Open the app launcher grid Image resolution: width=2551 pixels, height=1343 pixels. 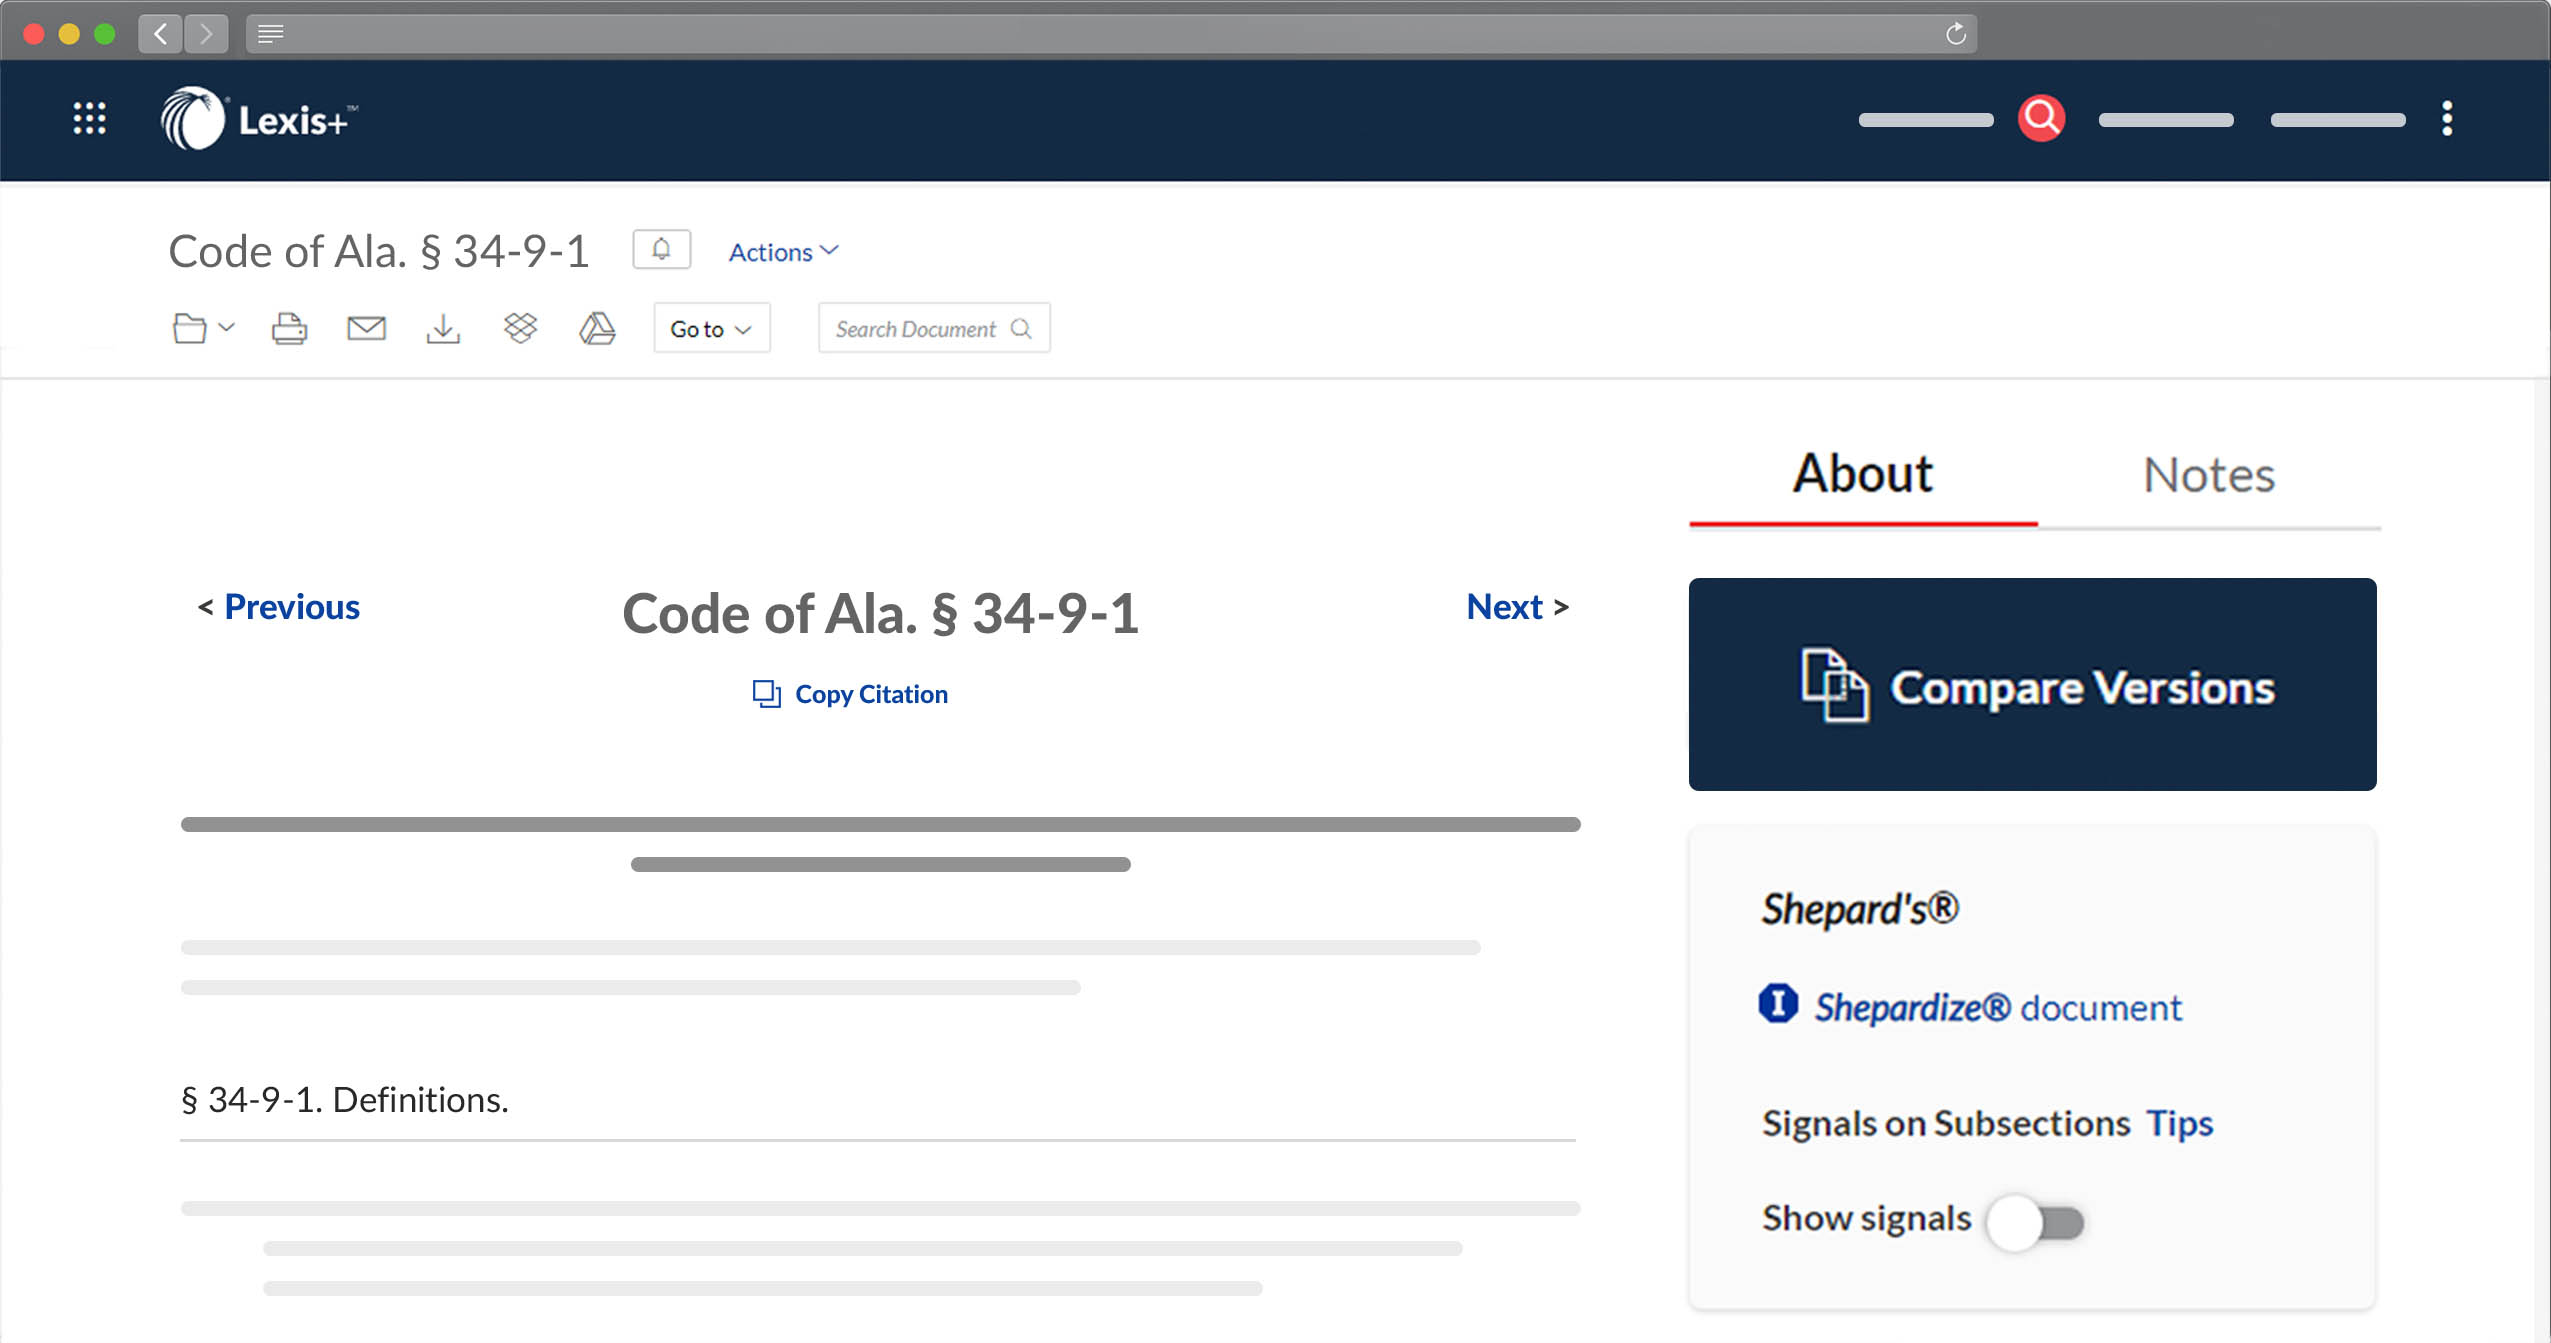coord(89,119)
